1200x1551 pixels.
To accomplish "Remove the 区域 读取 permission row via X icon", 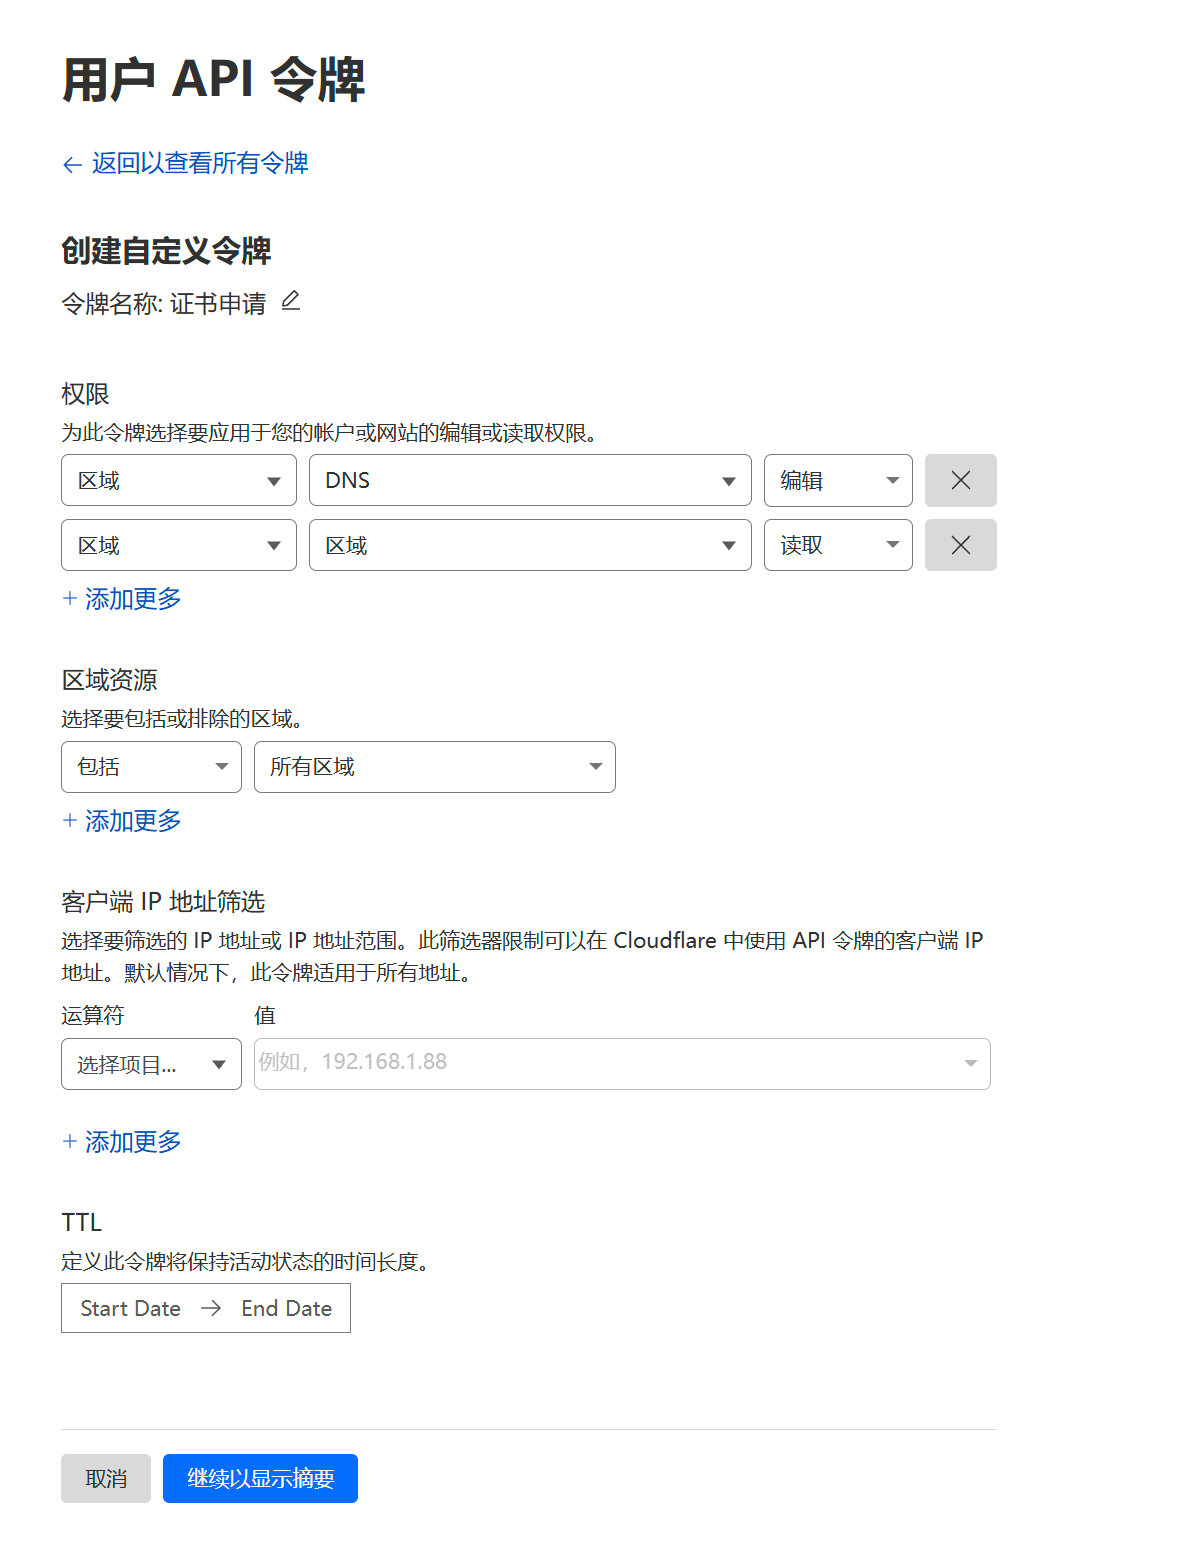I will 959,545.
